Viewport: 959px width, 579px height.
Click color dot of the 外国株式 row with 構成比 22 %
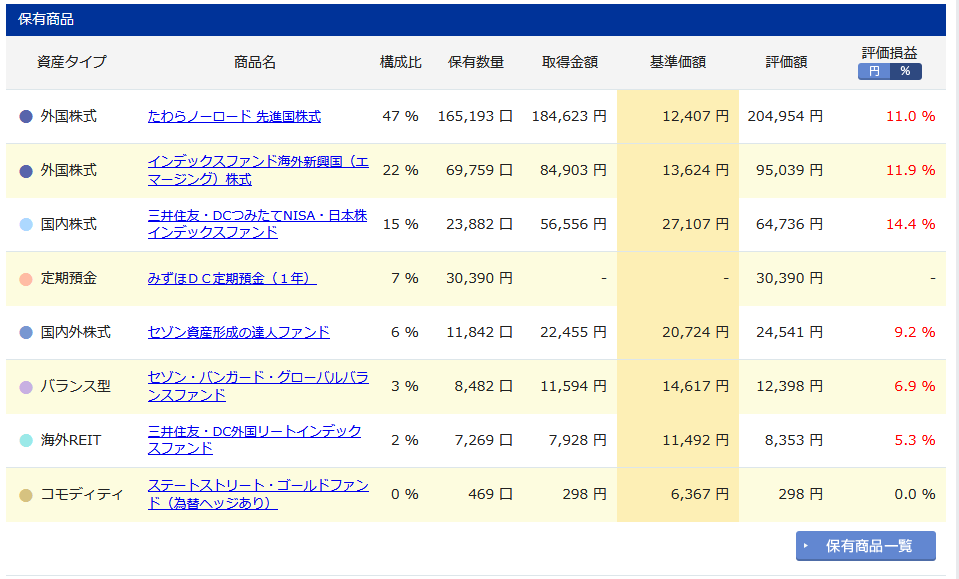26,171
